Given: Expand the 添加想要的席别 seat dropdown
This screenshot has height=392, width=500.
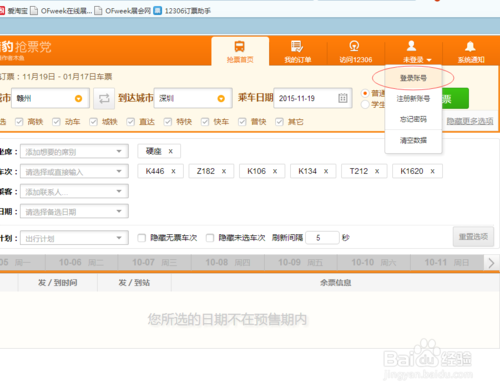Looking at the screenshot, I should (74, 152).
